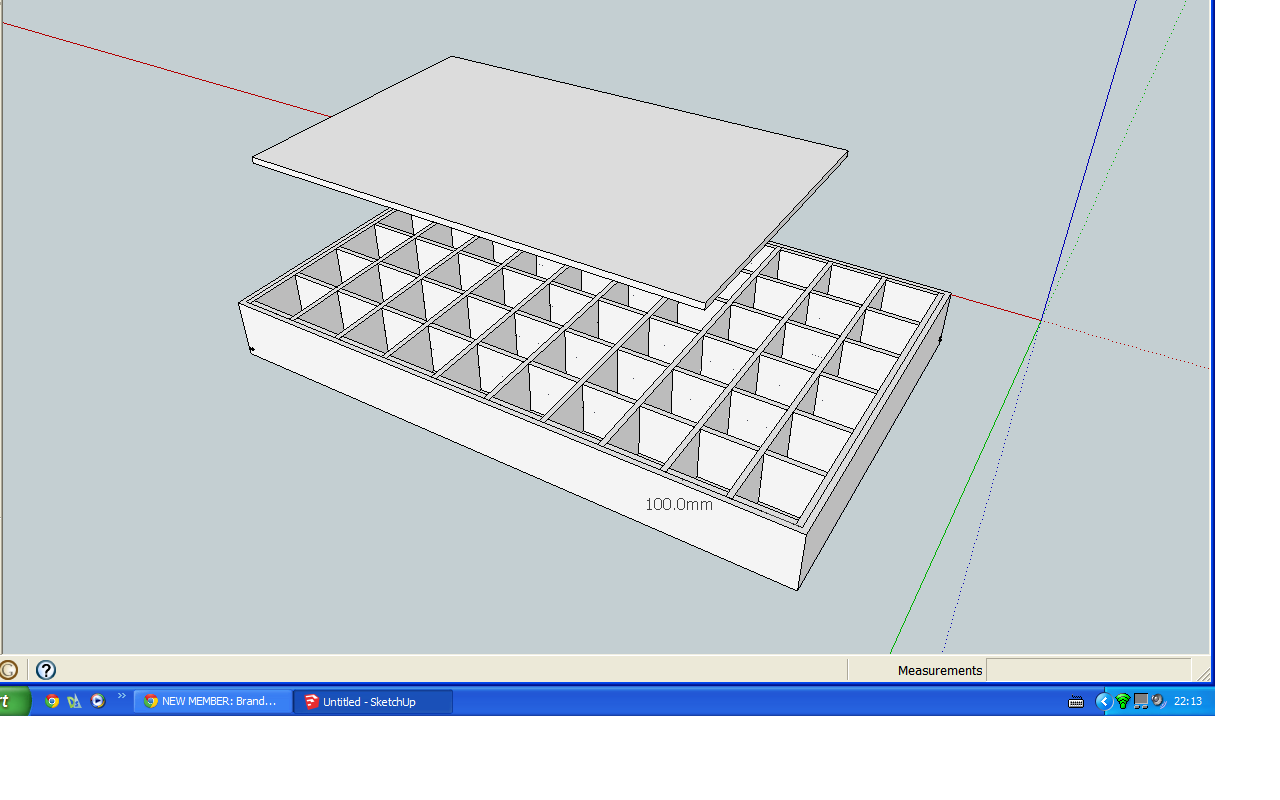Click the Start button

14,701
